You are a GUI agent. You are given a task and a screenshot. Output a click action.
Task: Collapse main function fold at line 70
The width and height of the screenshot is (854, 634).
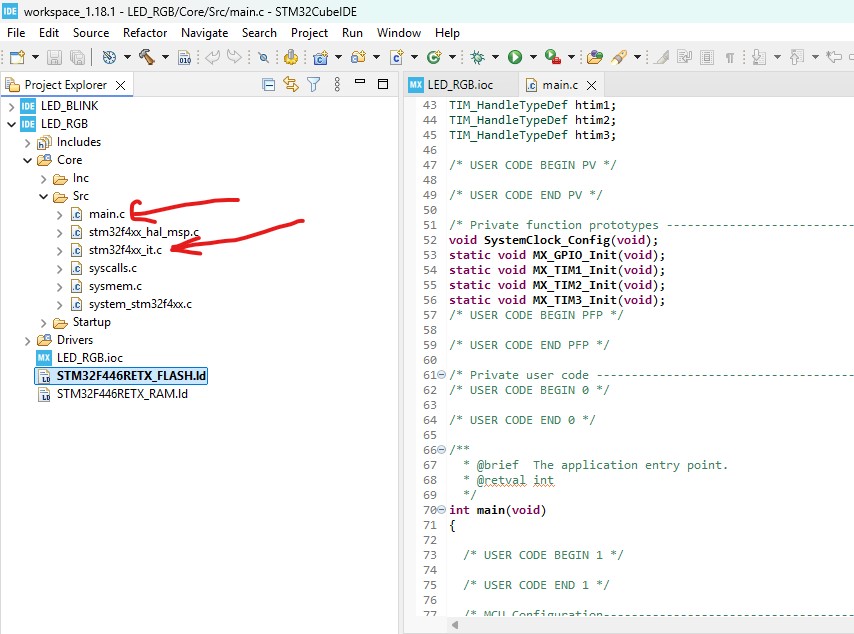tap(442, 510)
